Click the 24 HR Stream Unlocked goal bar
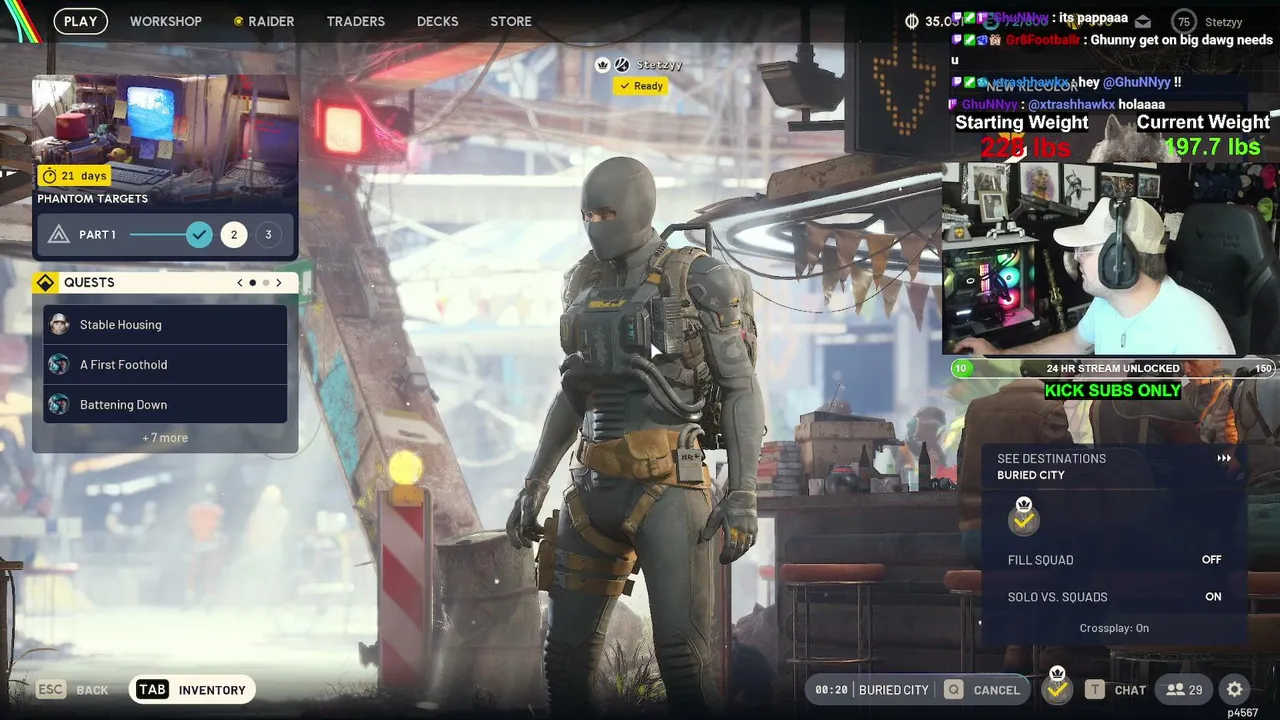 1113,368
